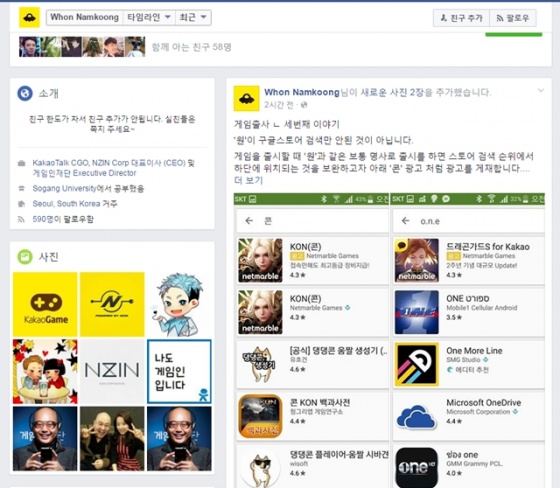Open the ONE Mobile1 Cellular app icon
This screenshot has height=488, width=560.
(x=417, y=312)
